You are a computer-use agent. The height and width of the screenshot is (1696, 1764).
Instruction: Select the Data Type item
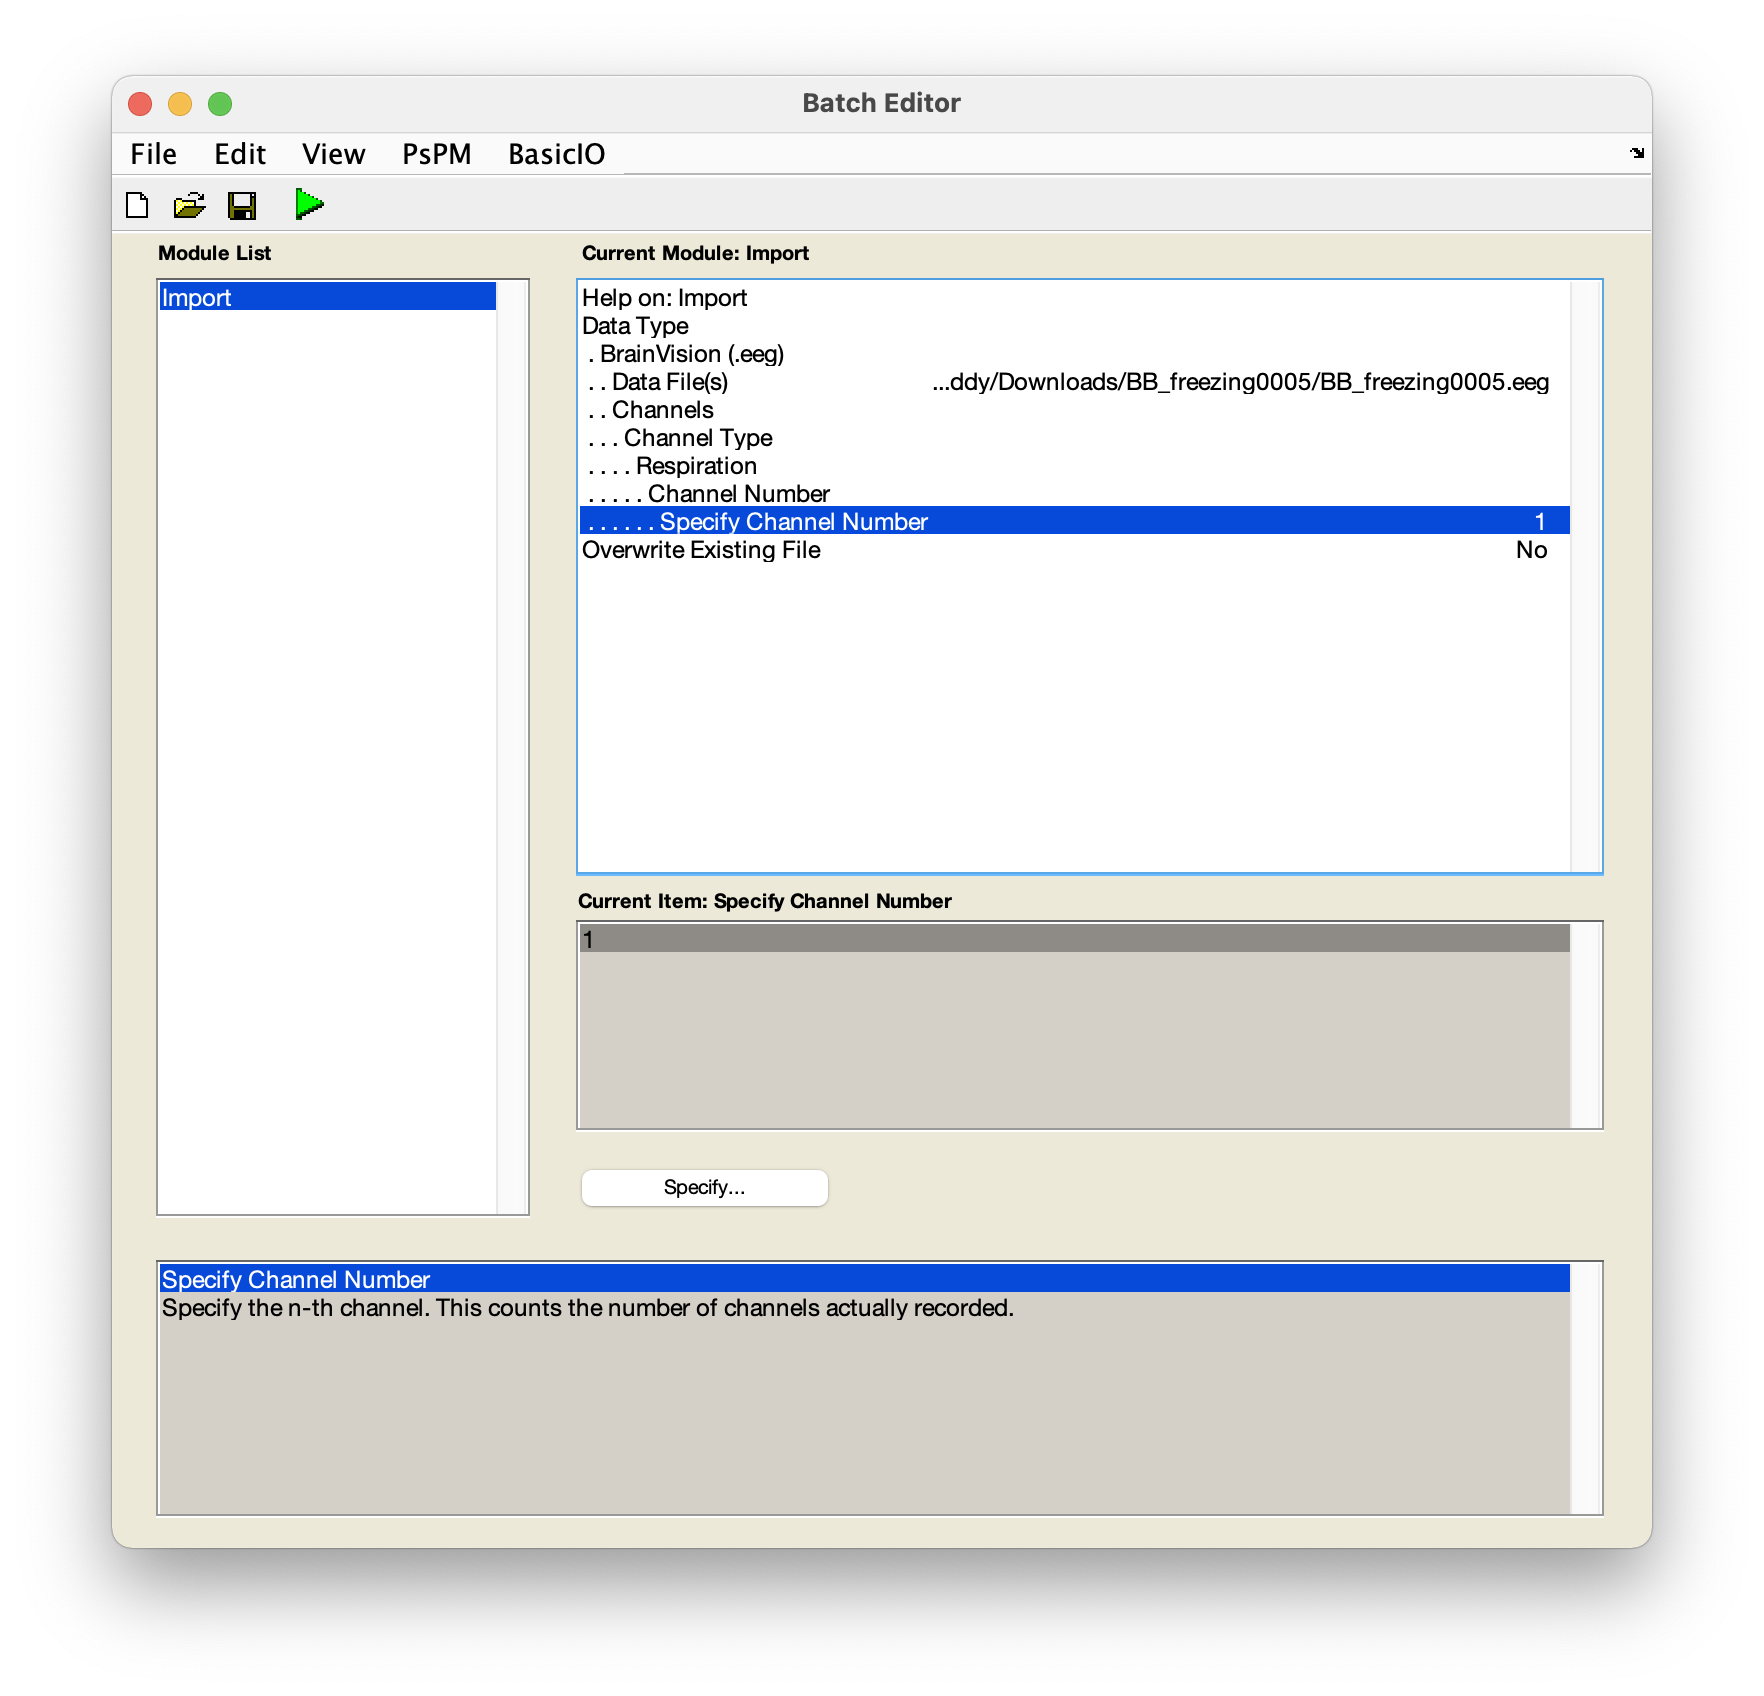tap(635, 325)
